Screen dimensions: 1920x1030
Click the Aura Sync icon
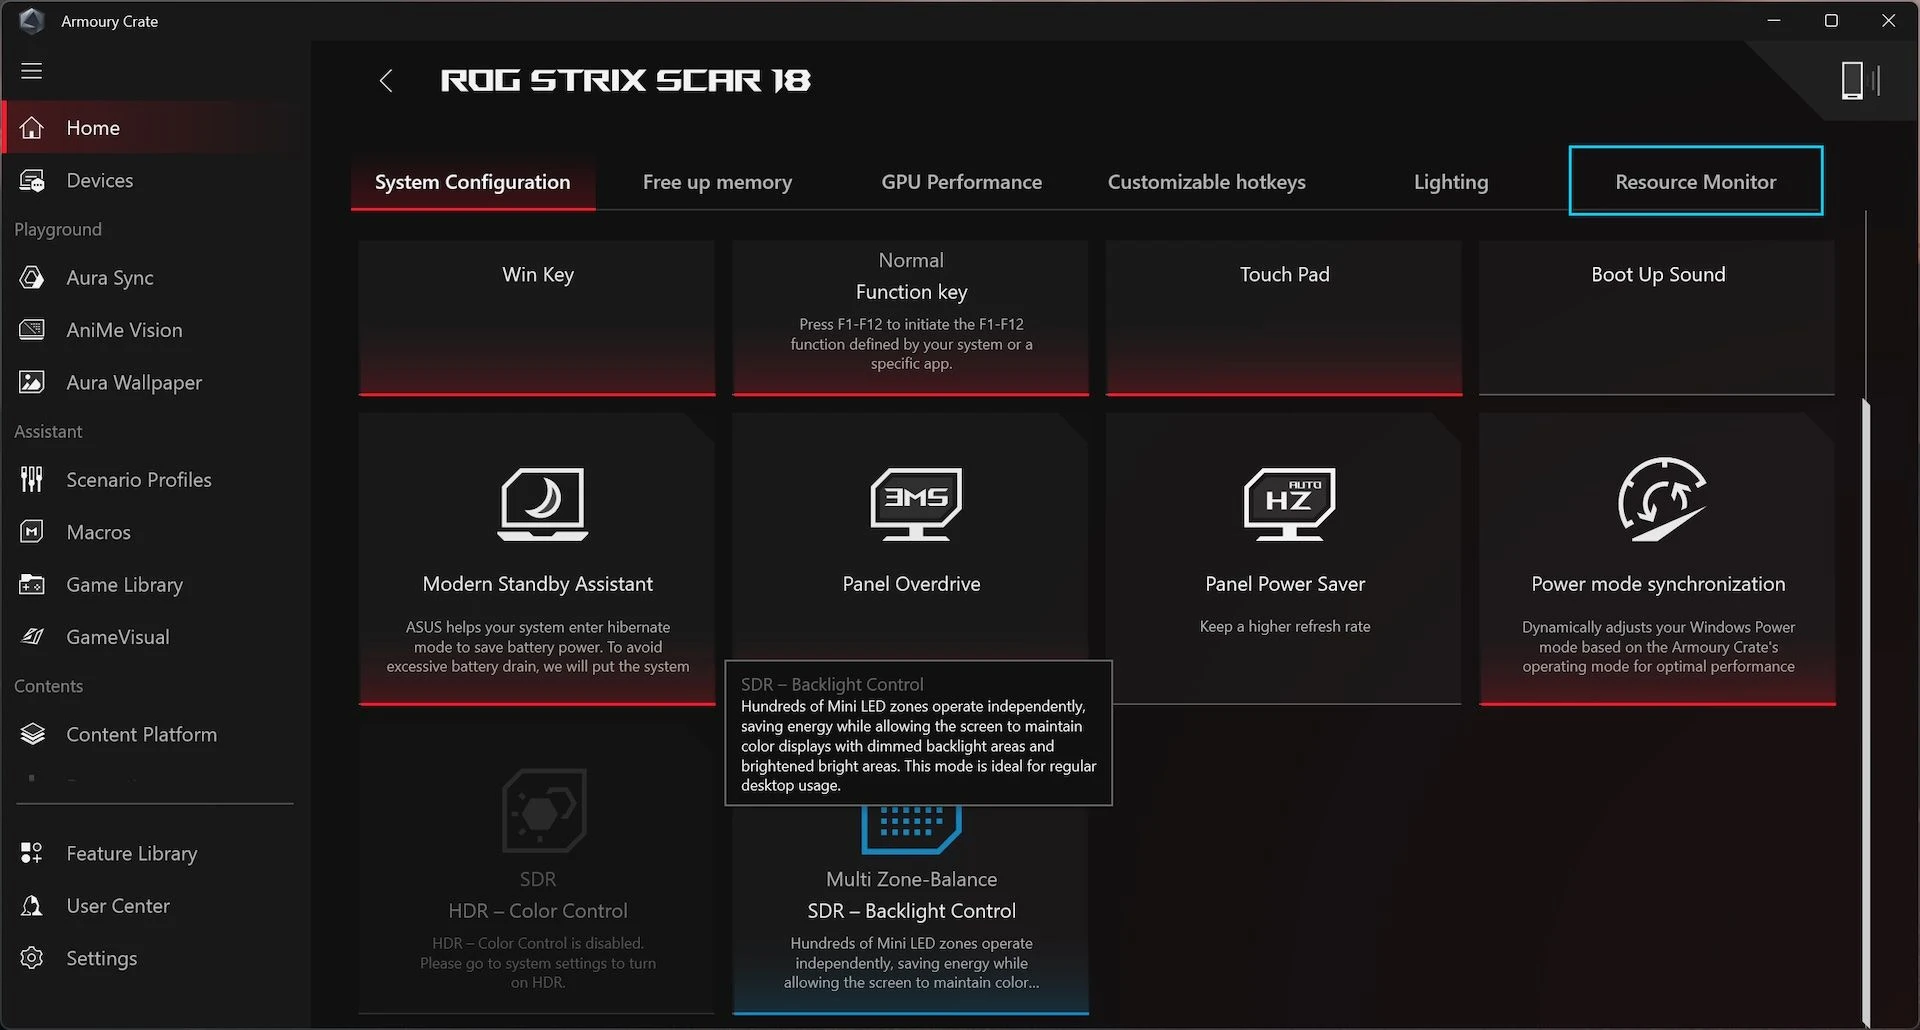click(x=32, y=278)
